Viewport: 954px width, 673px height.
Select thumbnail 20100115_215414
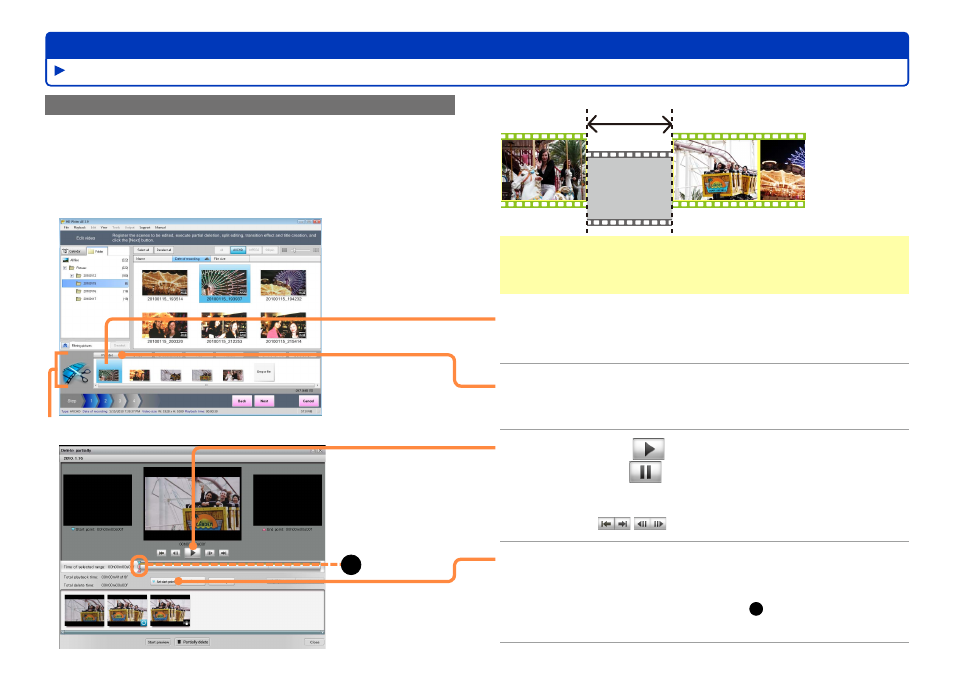point(283,326)
